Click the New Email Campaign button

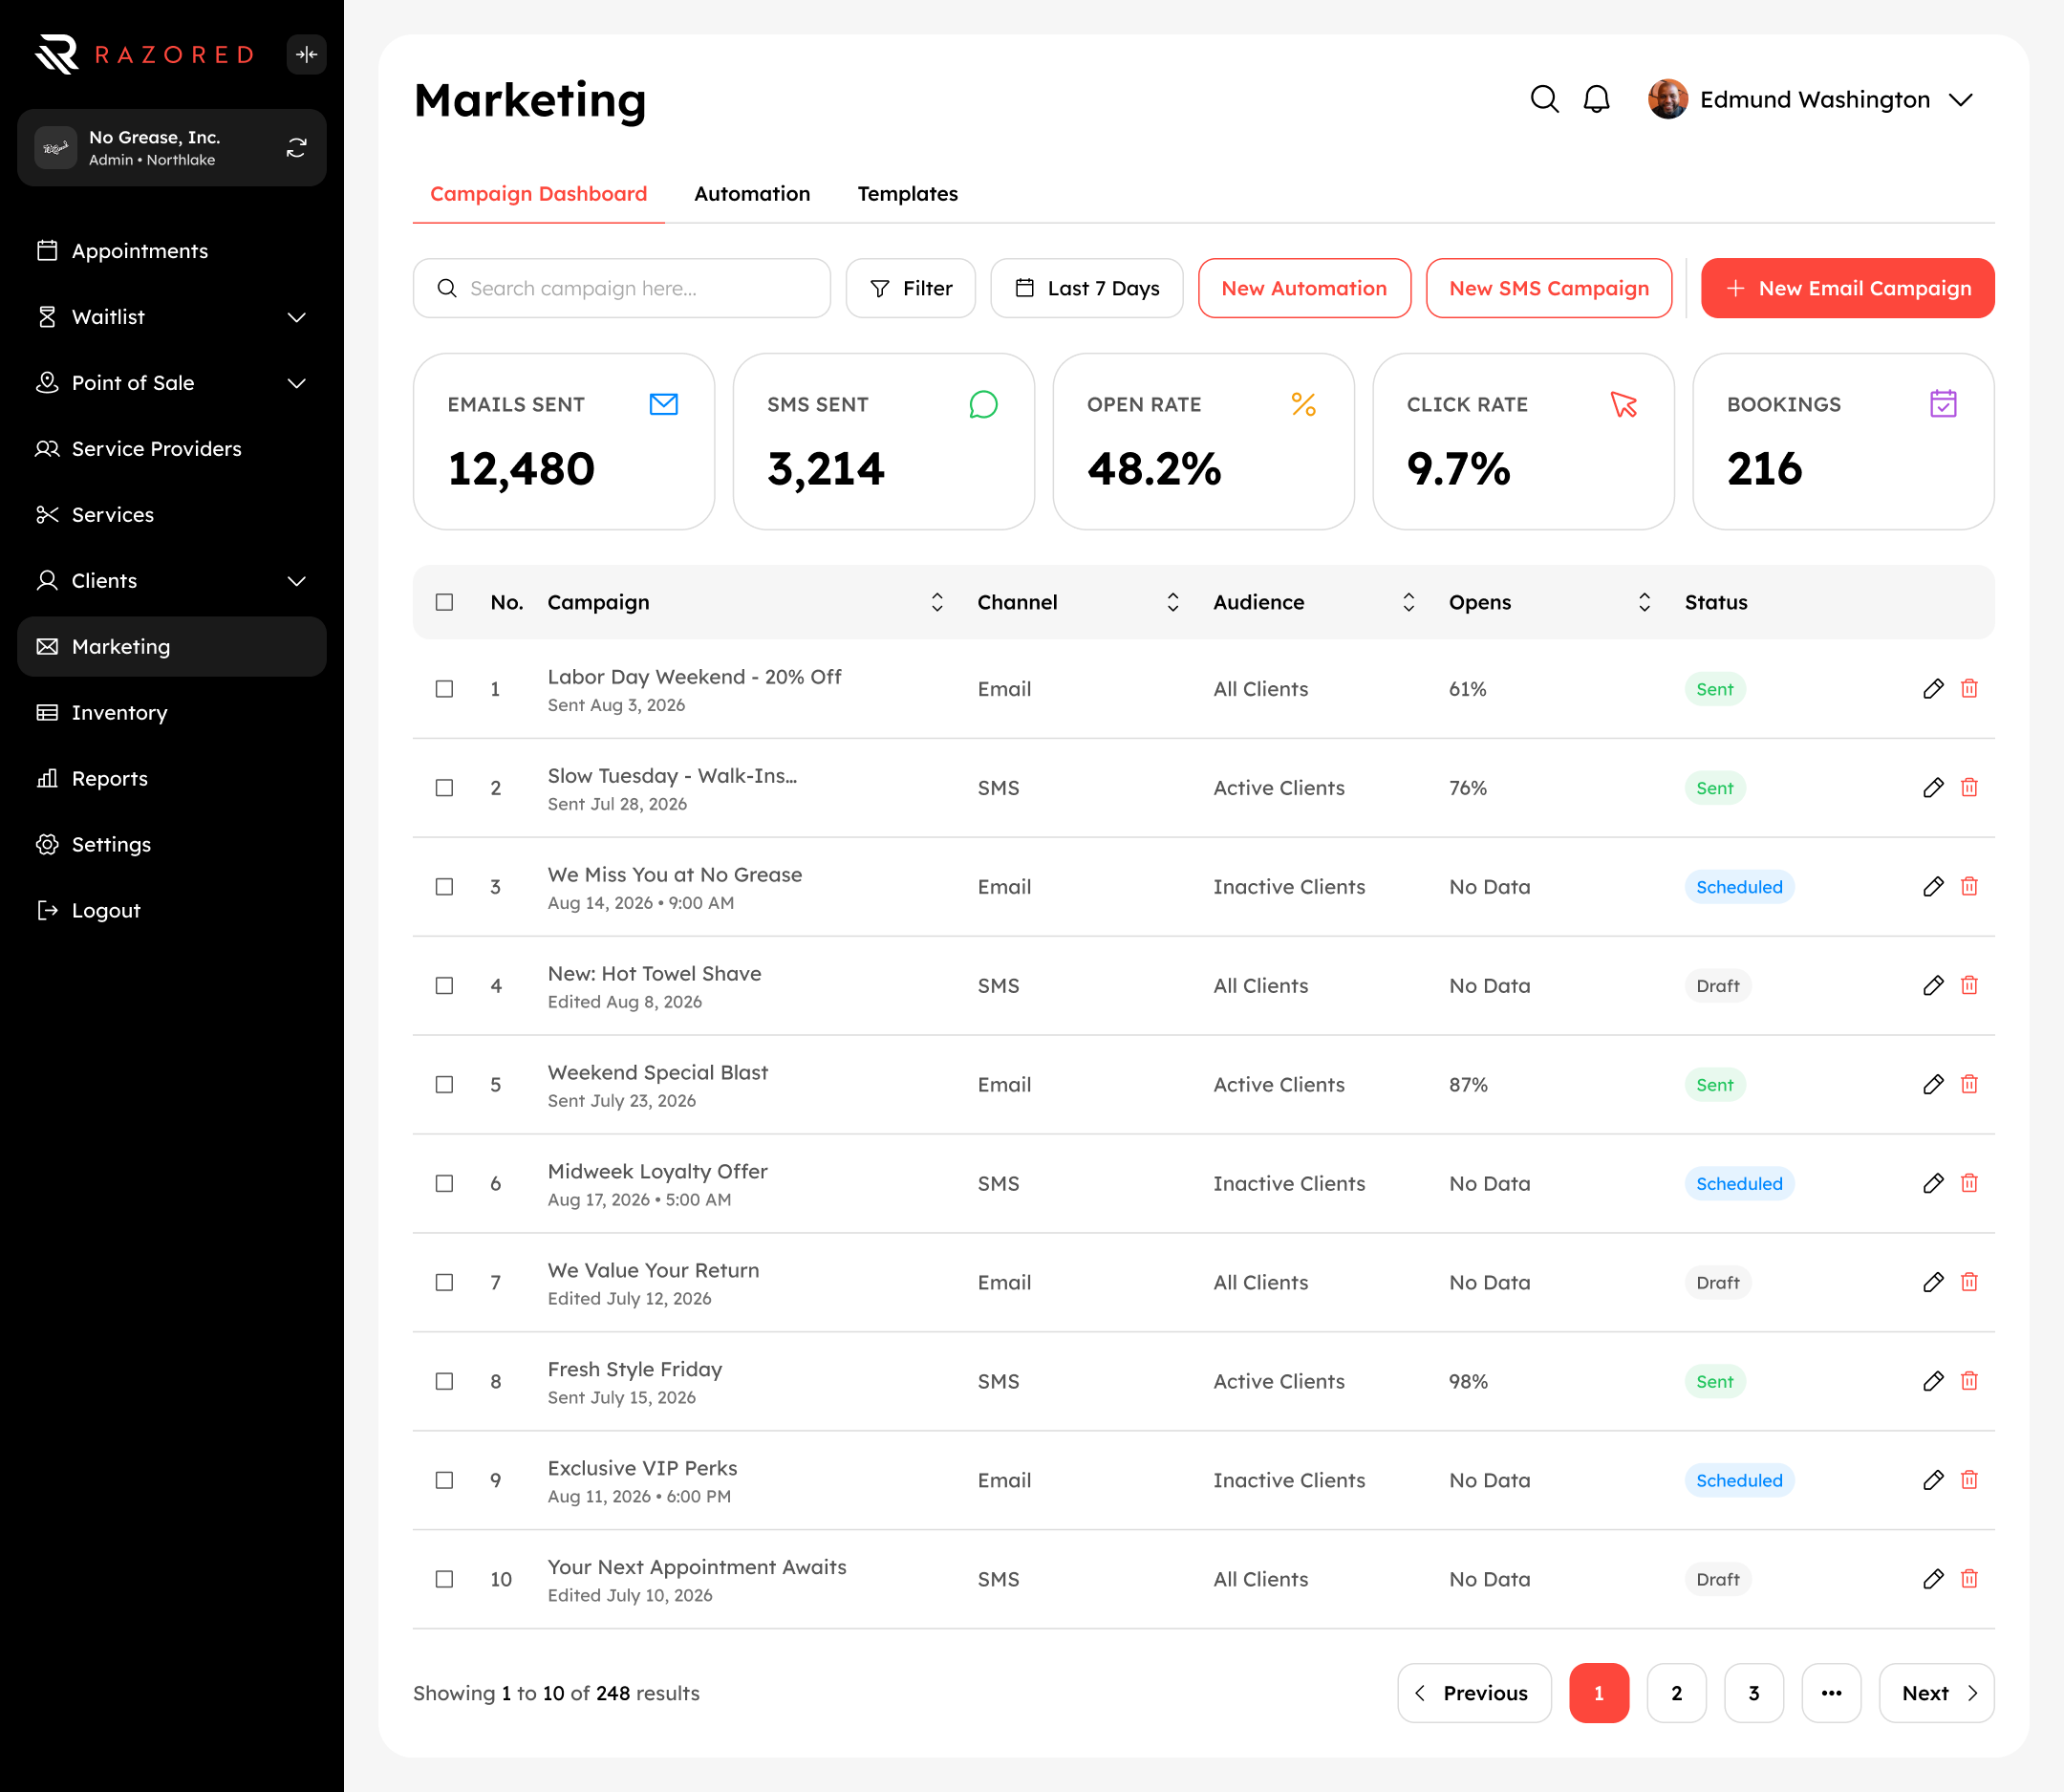(x=1847, y=288)
